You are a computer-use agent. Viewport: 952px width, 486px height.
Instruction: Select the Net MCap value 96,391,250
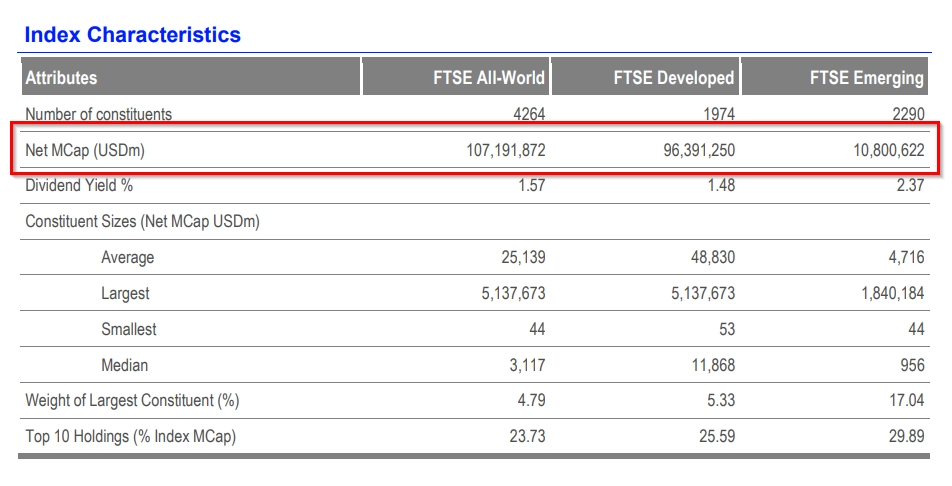click(x=699, y=150)
